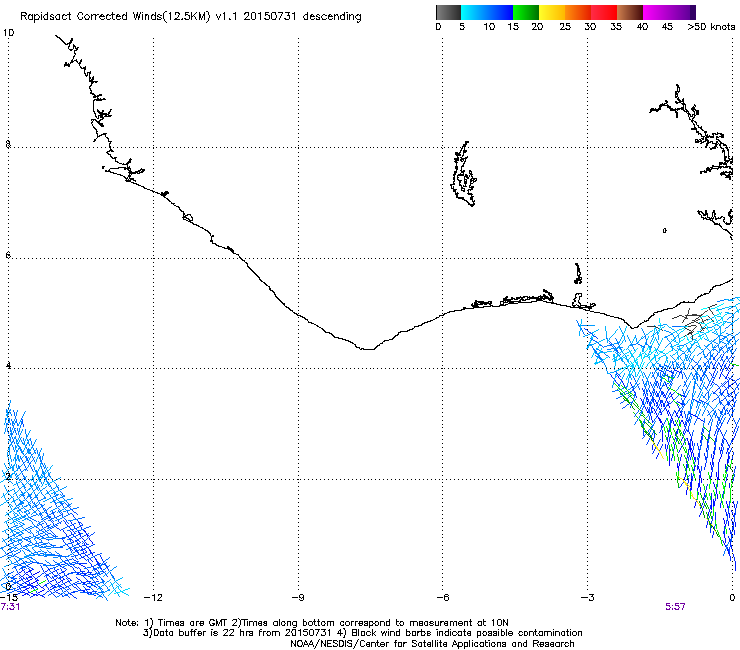Click the purple '7:31' swath time label
740x650 pixels.
click(x=10, y=607)
